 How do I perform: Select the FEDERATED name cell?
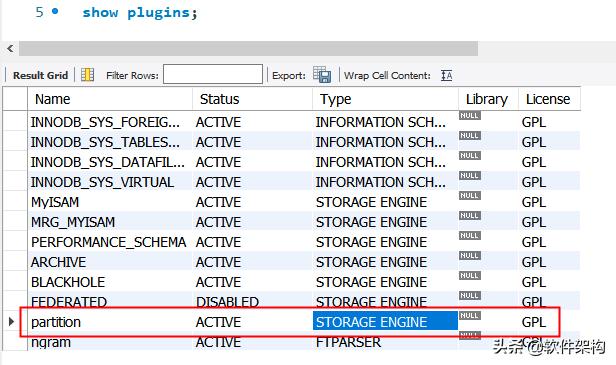110,302
